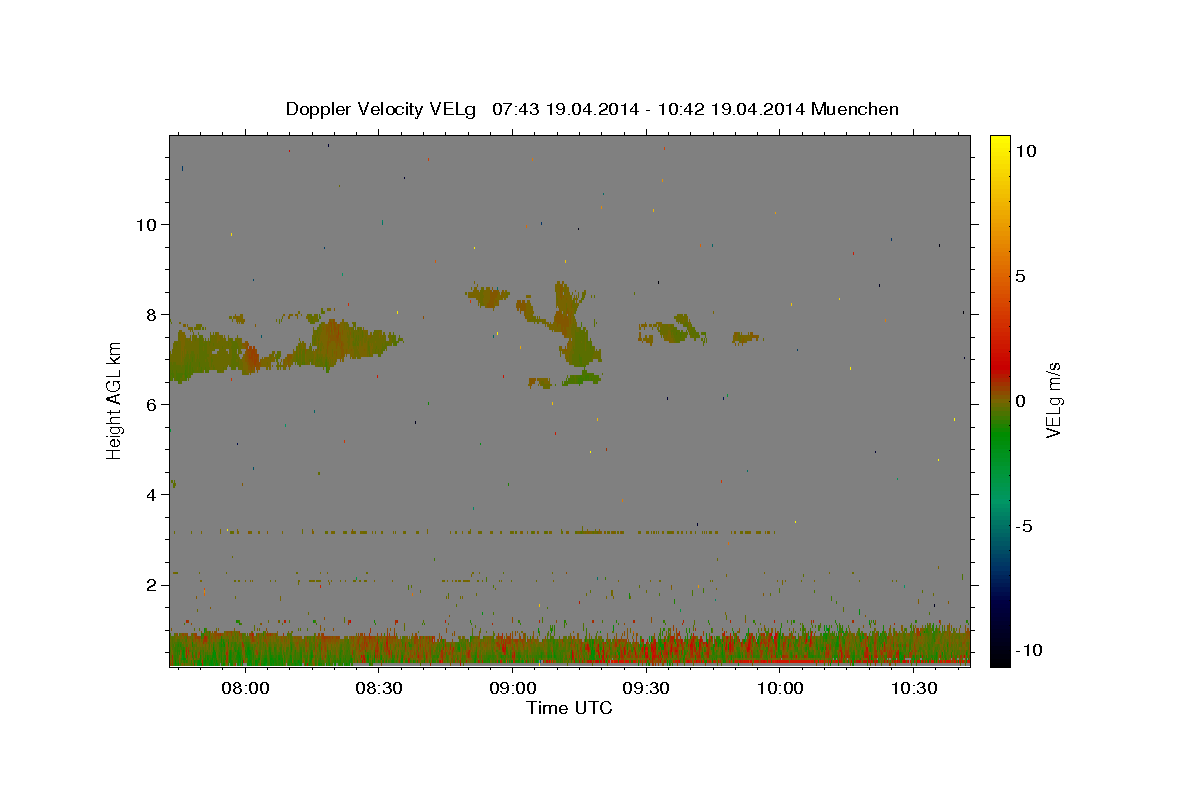Click the plot title "Doppler Velocity VELg"
The height and width of the screenshot is (800, 1200).
pos(381,109)
